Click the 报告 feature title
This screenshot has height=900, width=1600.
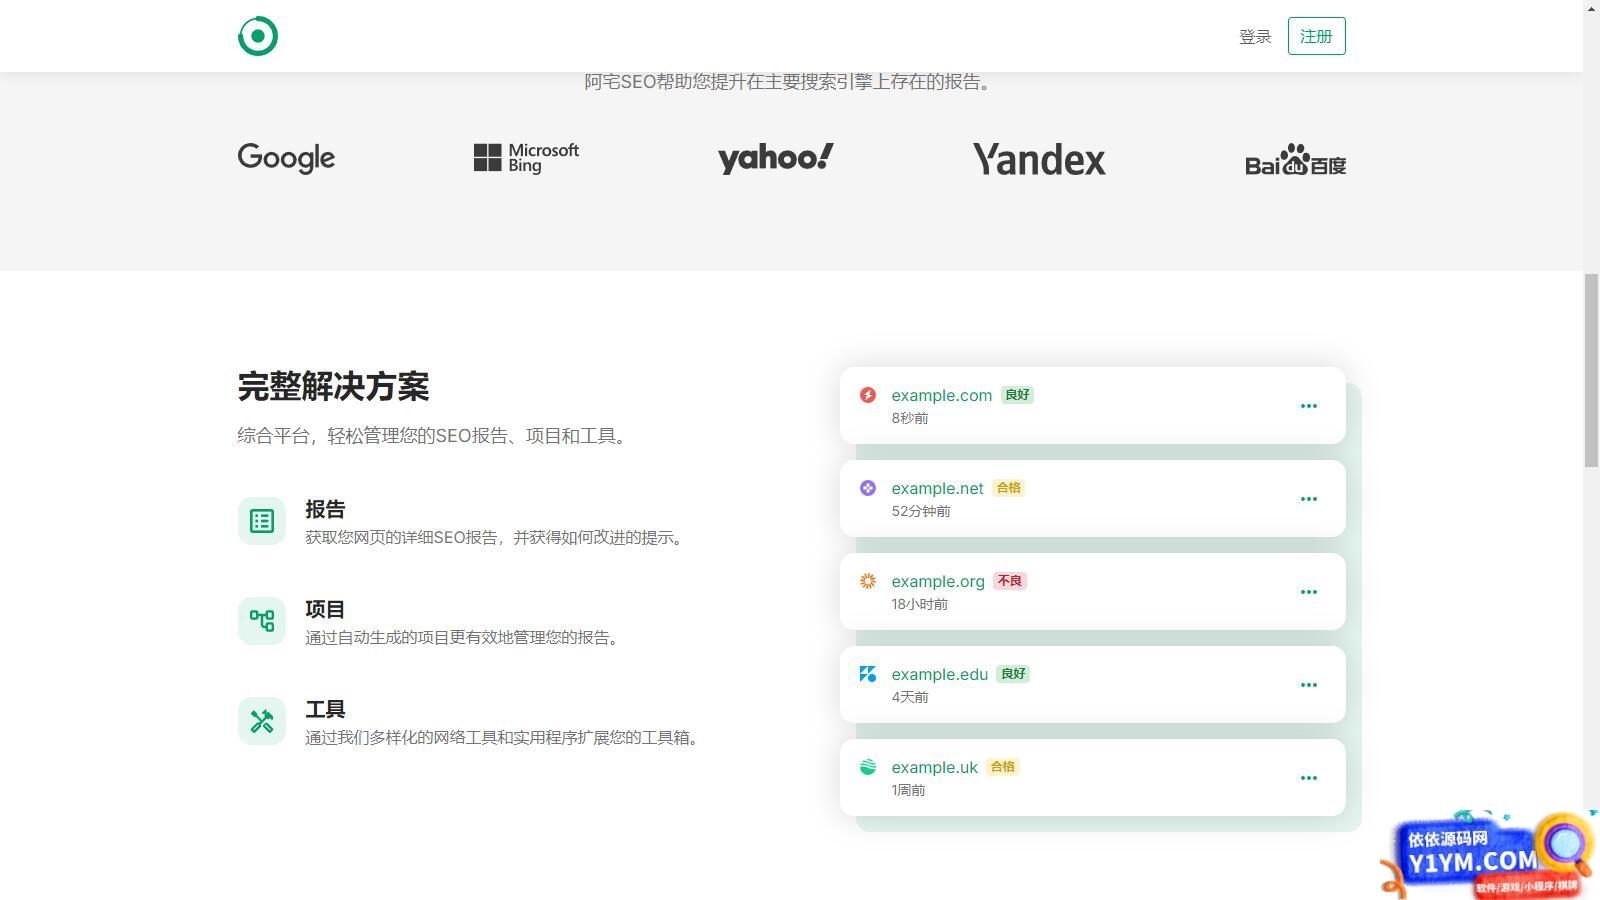325,509
